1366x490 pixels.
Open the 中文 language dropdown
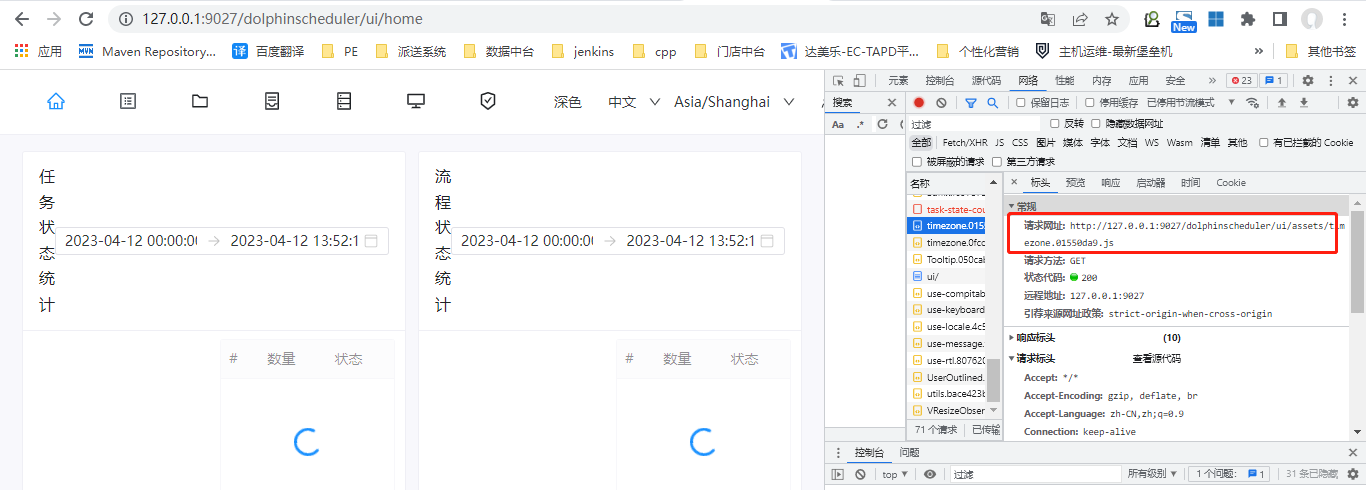(x=635, y=101)
